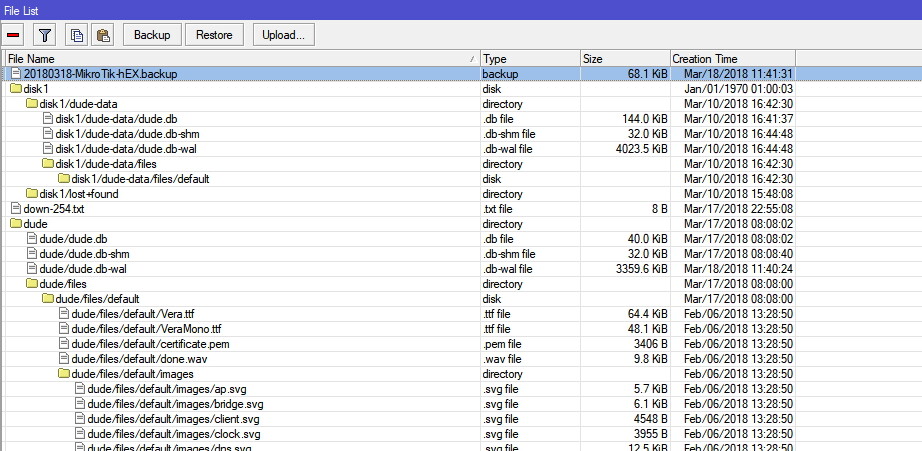The height and width of the screenshot is (451, 922).
Task: Select the disk1/dude-data directory name
Action: coord(78,104)
